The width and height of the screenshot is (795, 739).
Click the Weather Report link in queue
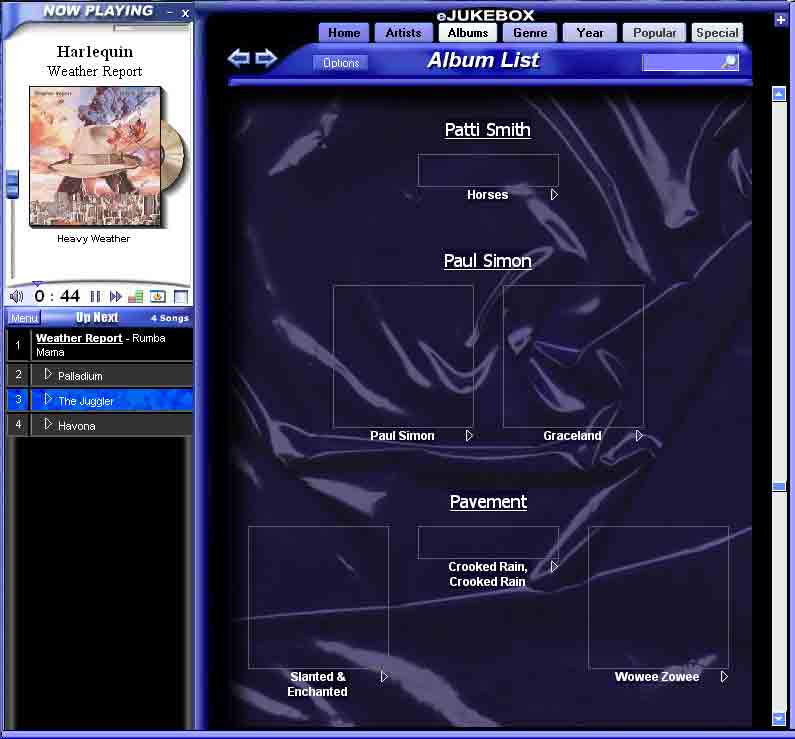[x=79, y=338]
